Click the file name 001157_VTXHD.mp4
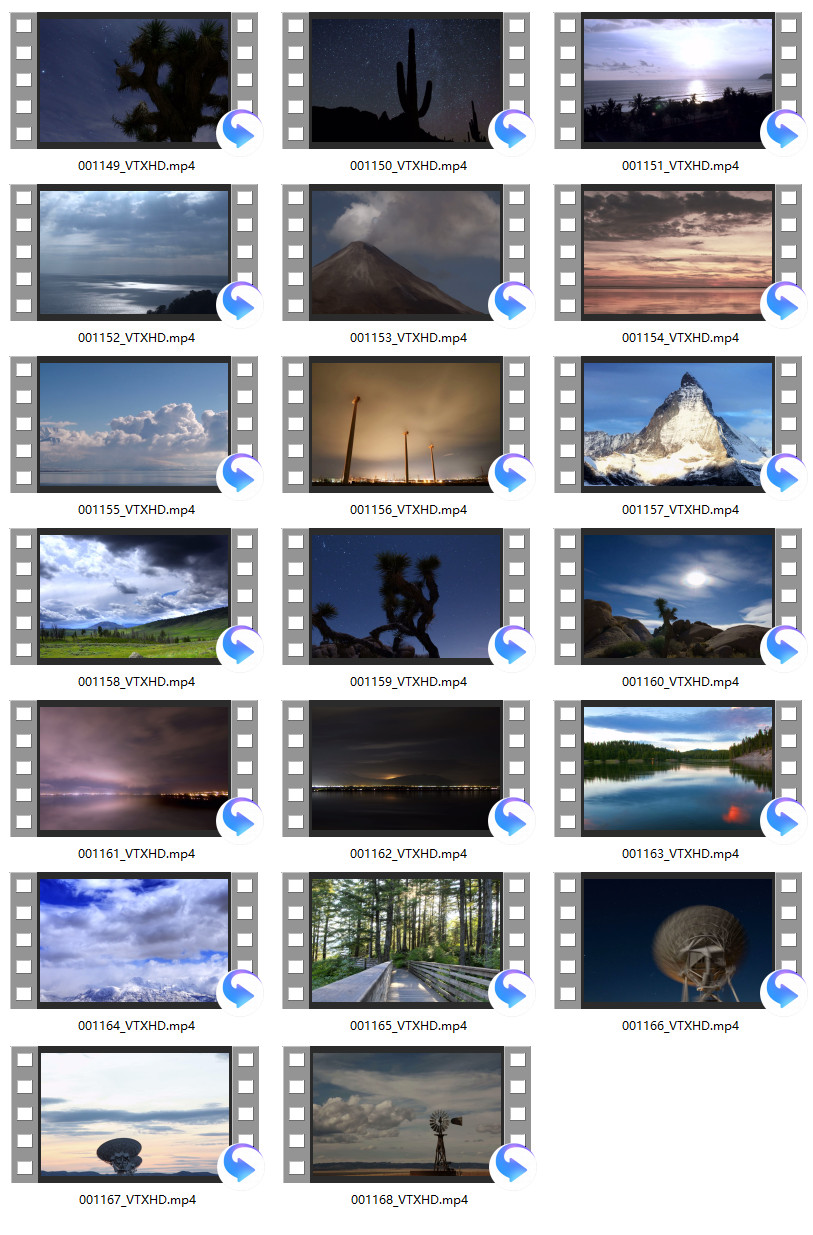Viewport: 813px width, 1235px height. 680,510
